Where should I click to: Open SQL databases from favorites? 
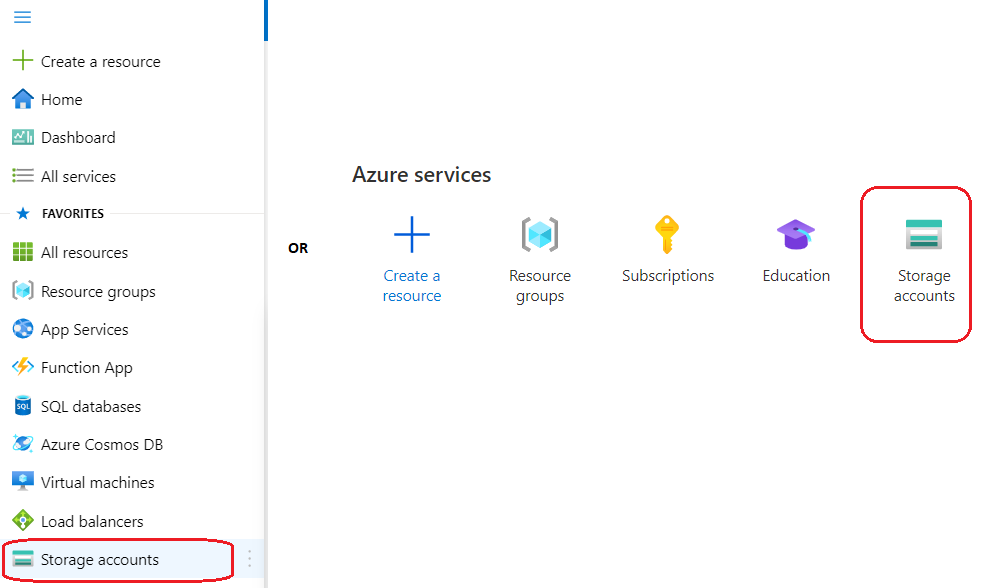pos(91,406)
